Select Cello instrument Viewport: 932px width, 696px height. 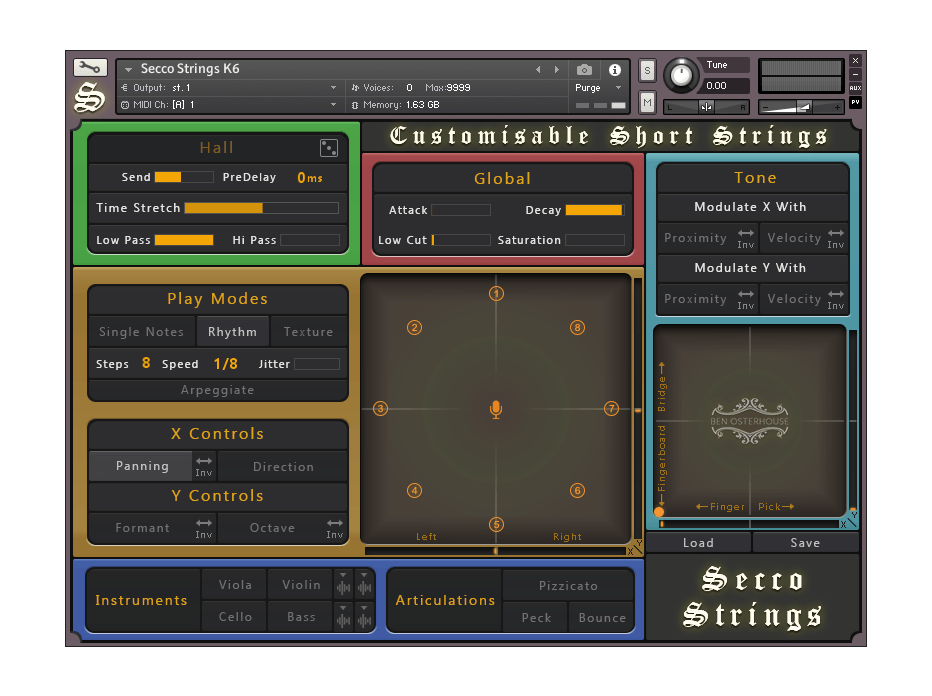[235, 617]
